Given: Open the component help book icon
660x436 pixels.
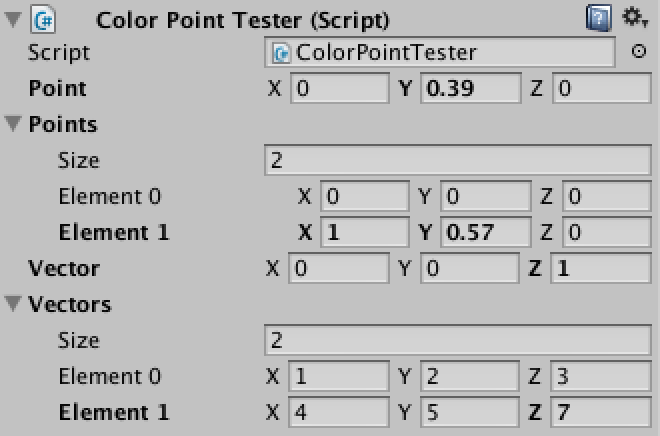Looking at the screenshot, I should pos(599,18).
